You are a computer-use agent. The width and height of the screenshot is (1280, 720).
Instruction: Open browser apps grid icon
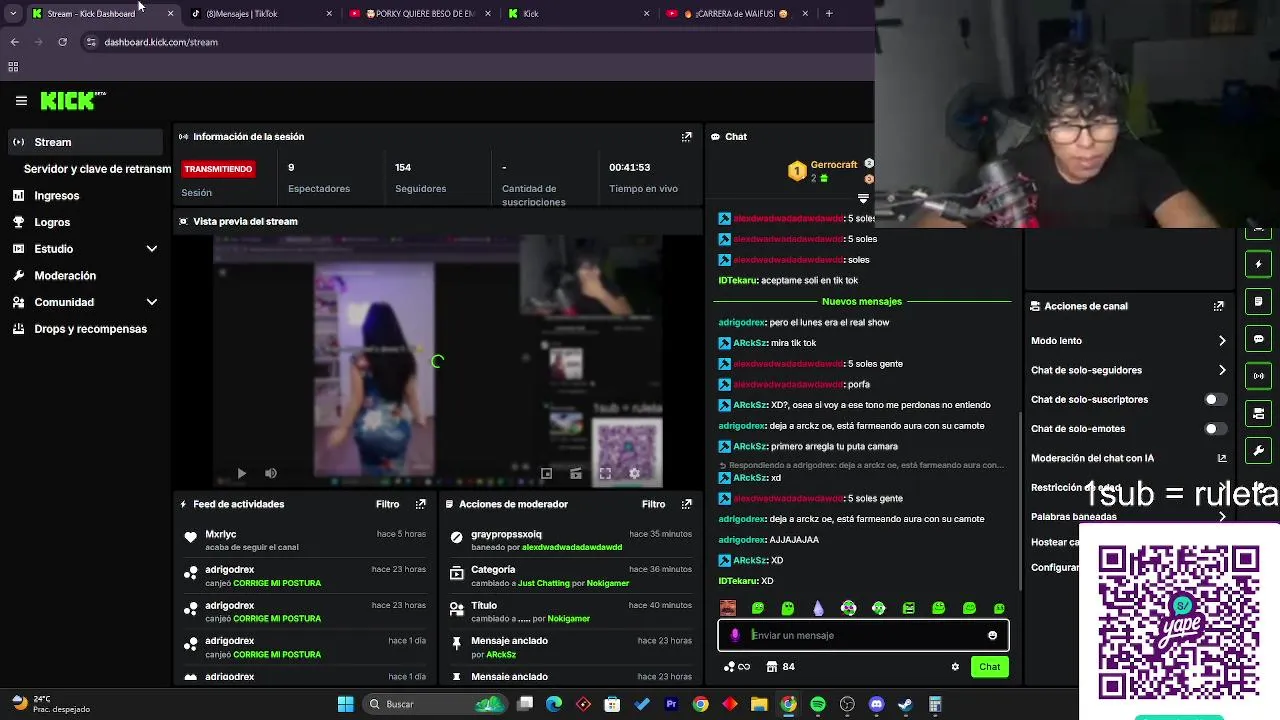tap(13, 67)
